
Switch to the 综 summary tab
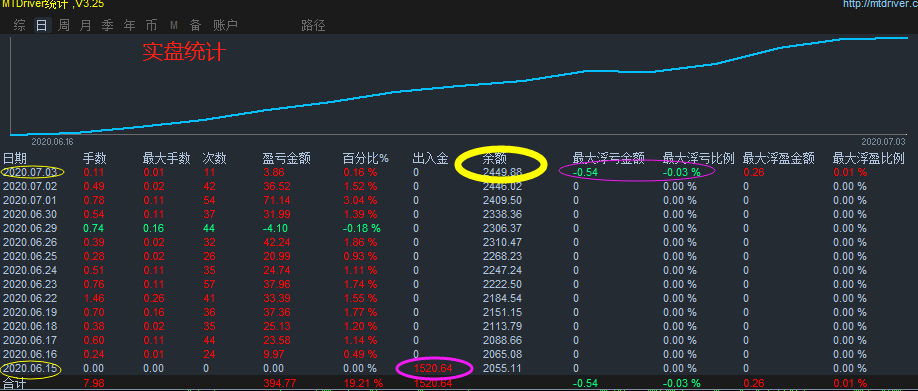tap(19, 26)
